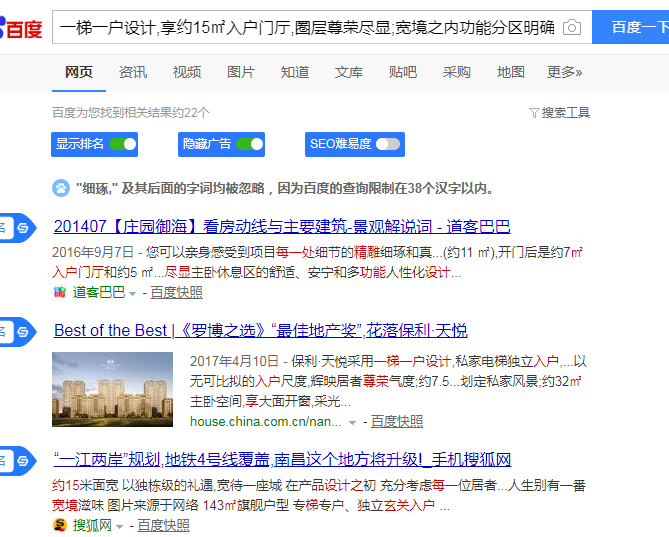Screen dimensions: 669x537
Task: Toggle the 显示排名 switch
Action: tap(123, 144)
